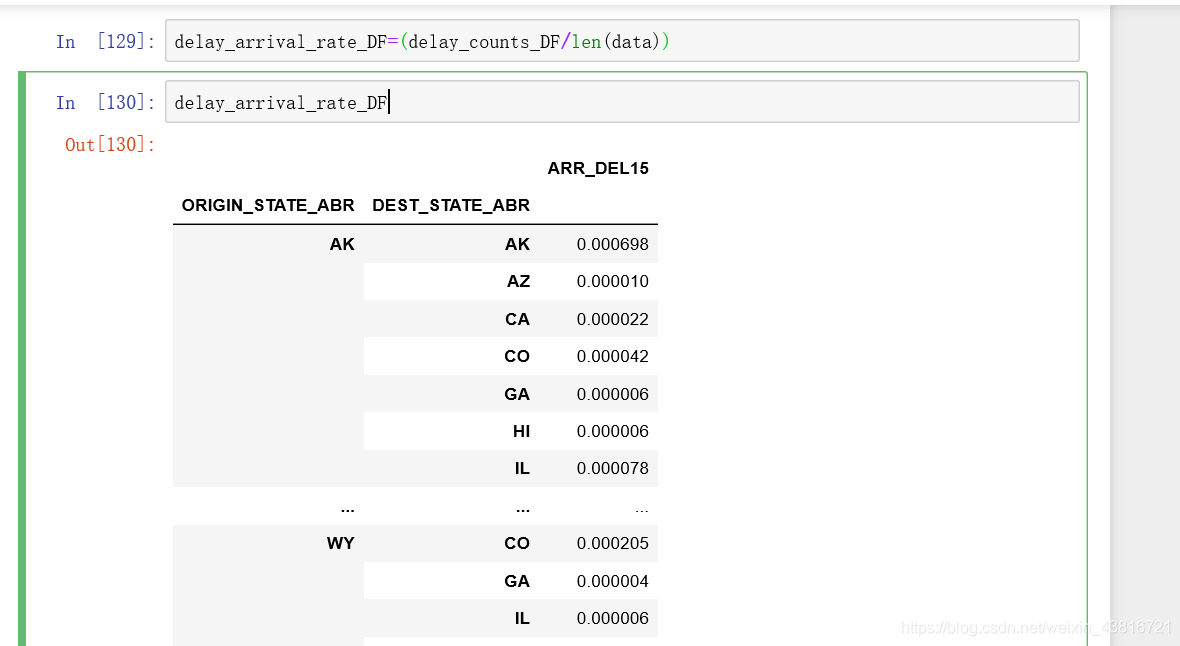Click the ORIGIN_STATE_ABR index header
1180x646 pixels.
pos(268,206)
